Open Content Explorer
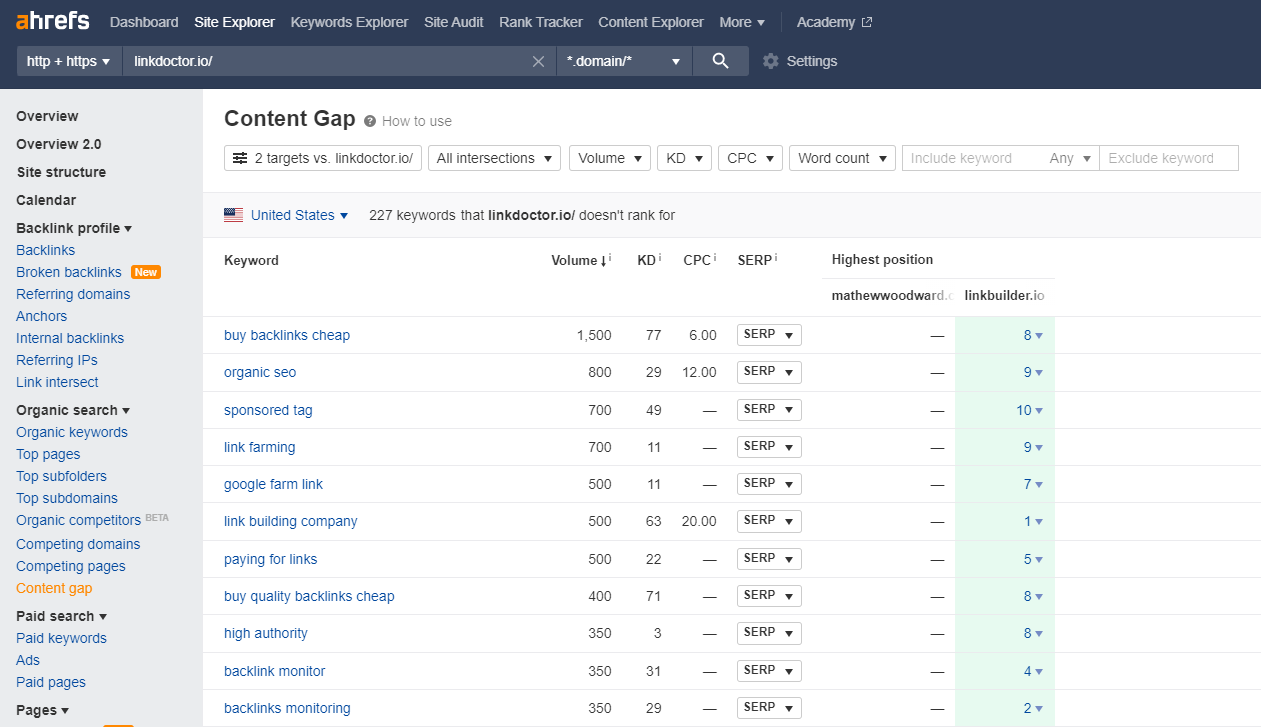The height and width of the screenshot is (727, 1261). point(651,22)
